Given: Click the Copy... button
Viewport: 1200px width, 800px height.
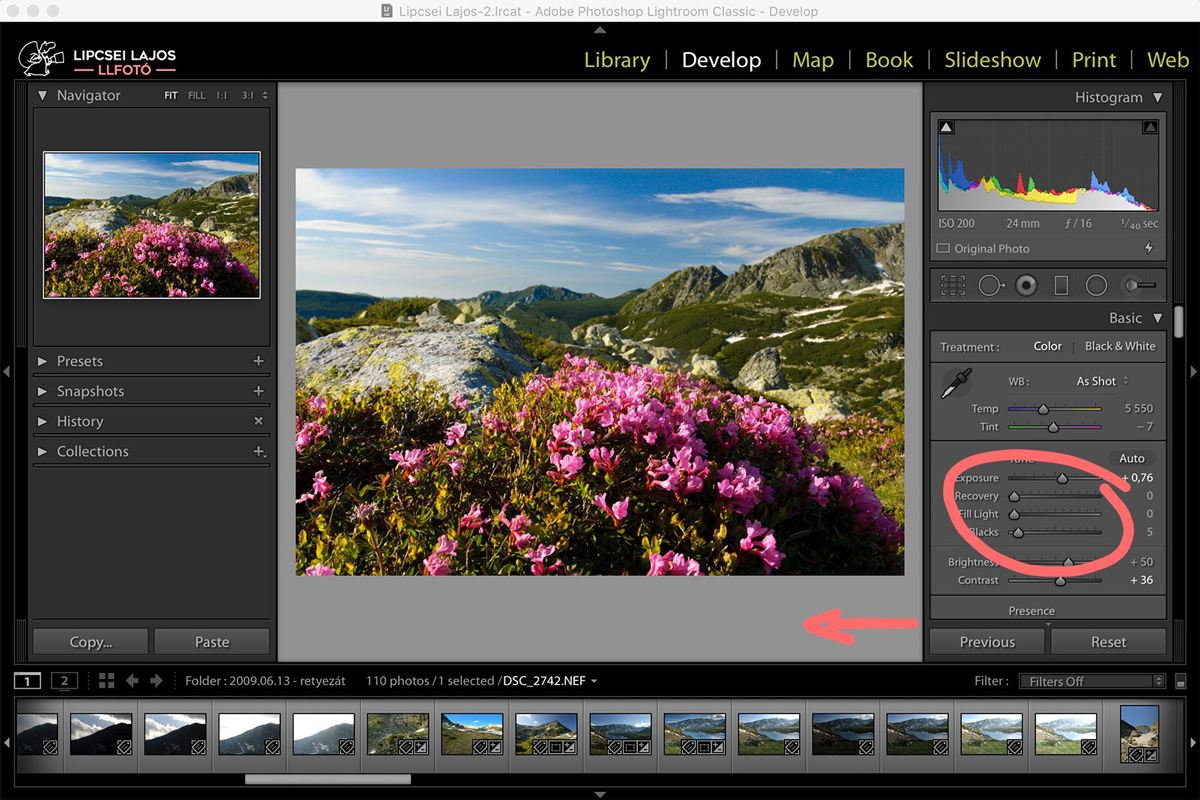Looking at the screenshot, I should click(90, 641).
